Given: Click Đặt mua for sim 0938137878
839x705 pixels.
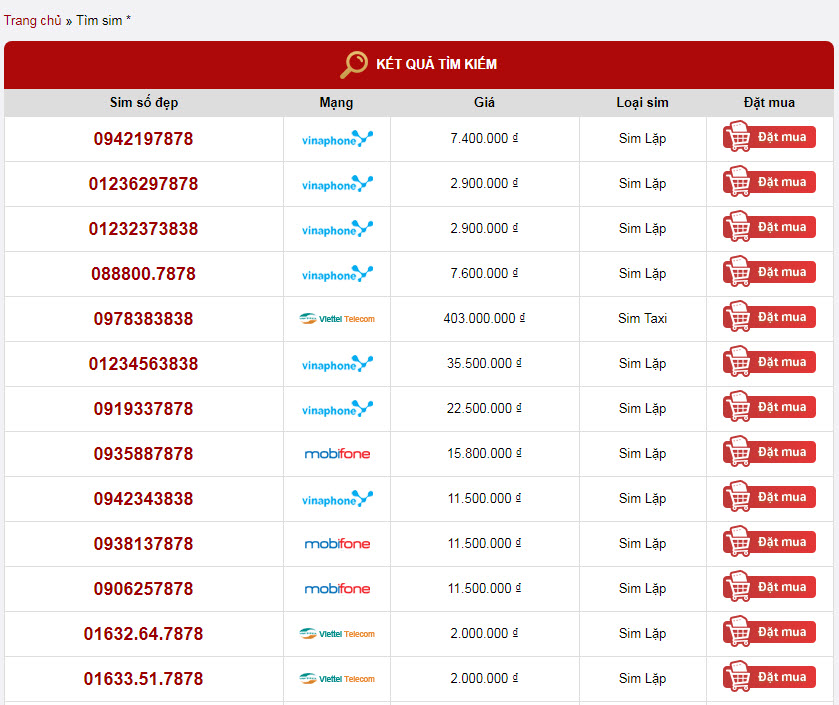Looking at the screenshot, I should click(x=769, y=541).
